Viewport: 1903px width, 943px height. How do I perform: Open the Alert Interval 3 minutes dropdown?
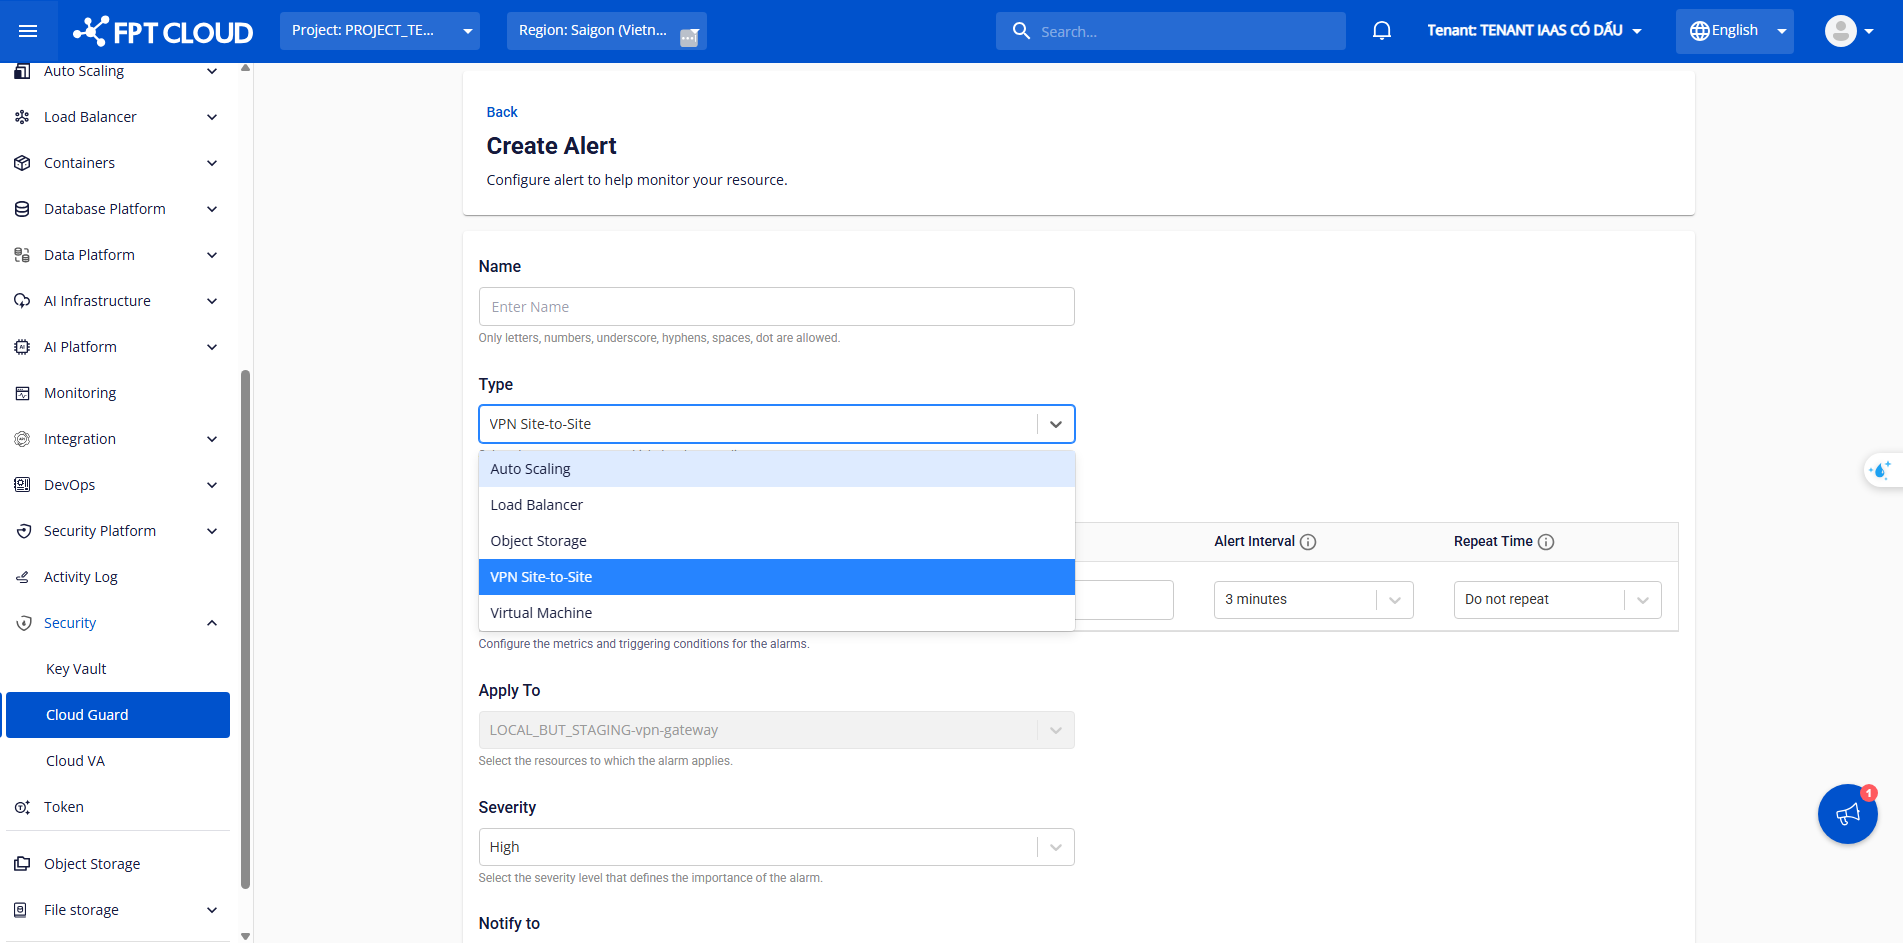point(1312,600)
